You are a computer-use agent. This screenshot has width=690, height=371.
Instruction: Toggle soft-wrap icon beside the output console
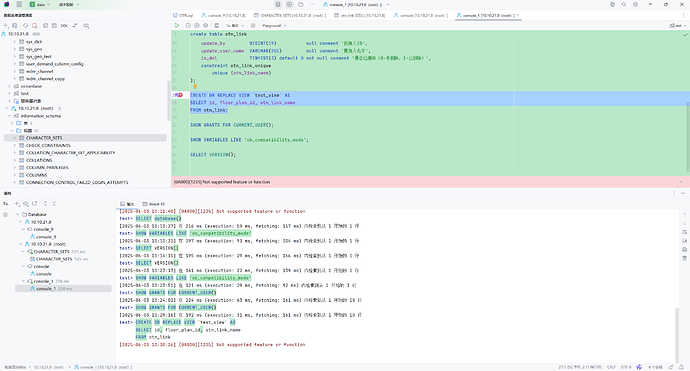(x=684, y=232)
